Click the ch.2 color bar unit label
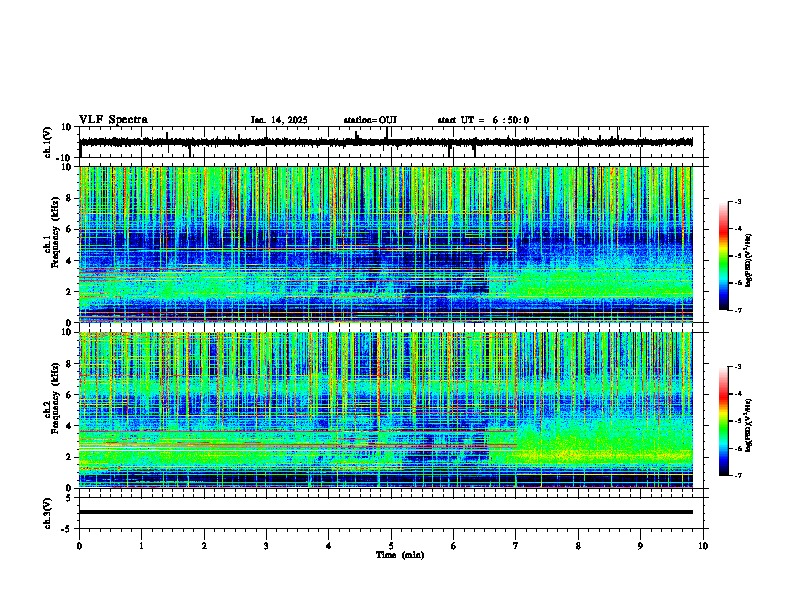 pyautogui.click(x=748, y=425)
